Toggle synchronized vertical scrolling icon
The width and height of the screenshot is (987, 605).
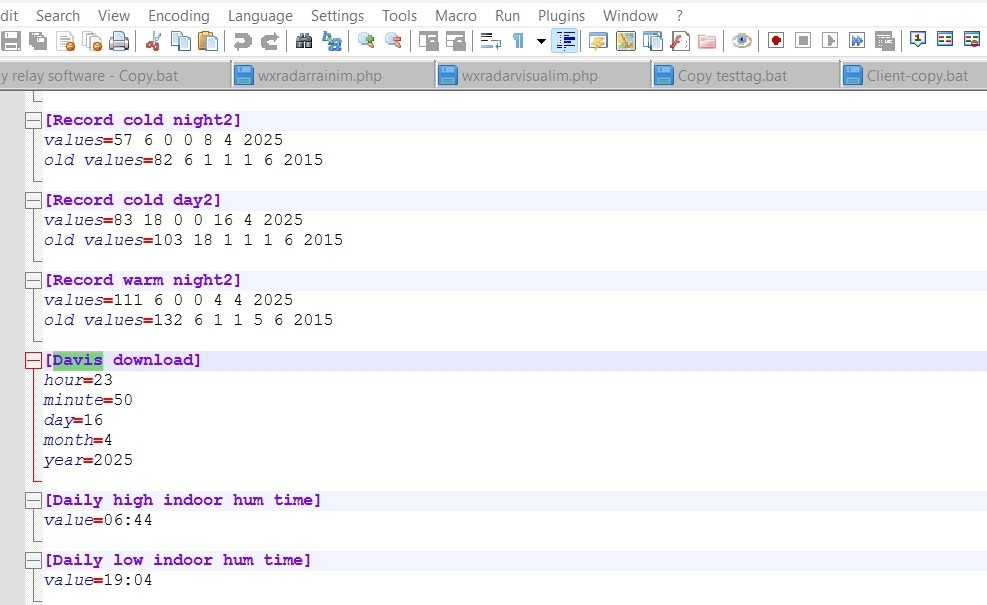coord(429,41)
